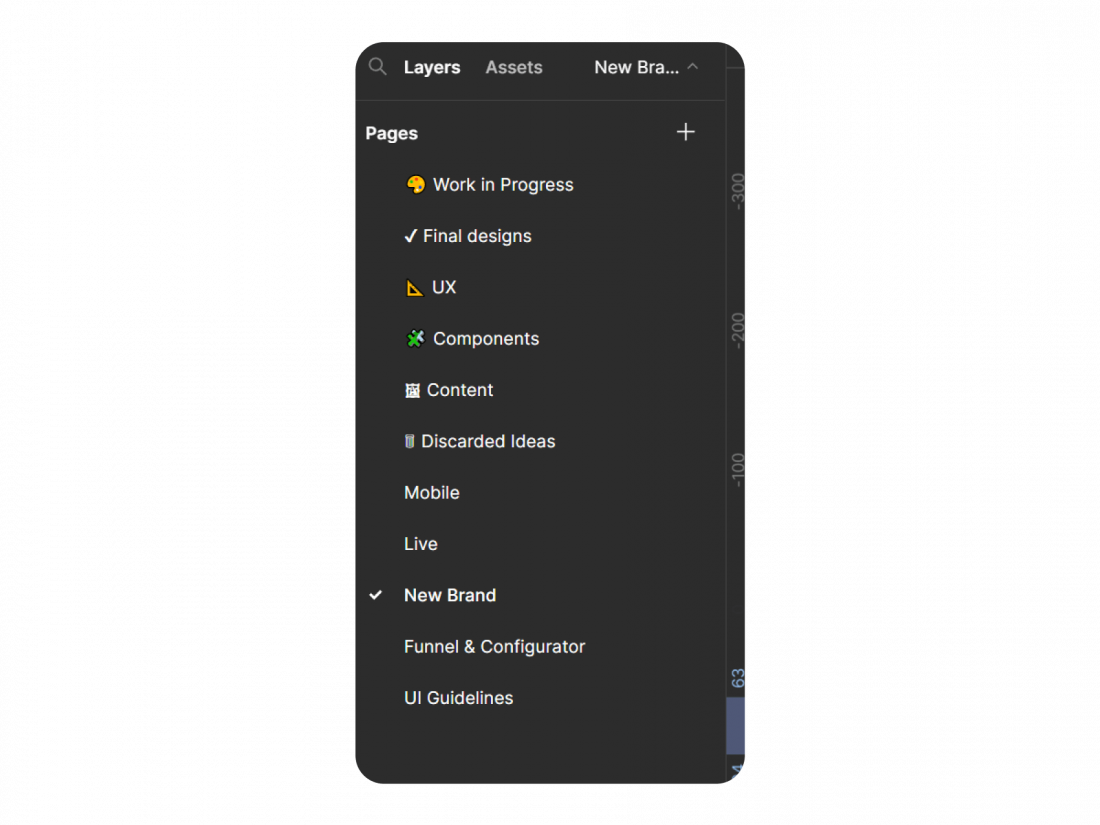Image resolution: width=1100 pixels, height=825 pixels.
Task: Click the checkmark icon before Final designs
Action: (x=410, y=237)
